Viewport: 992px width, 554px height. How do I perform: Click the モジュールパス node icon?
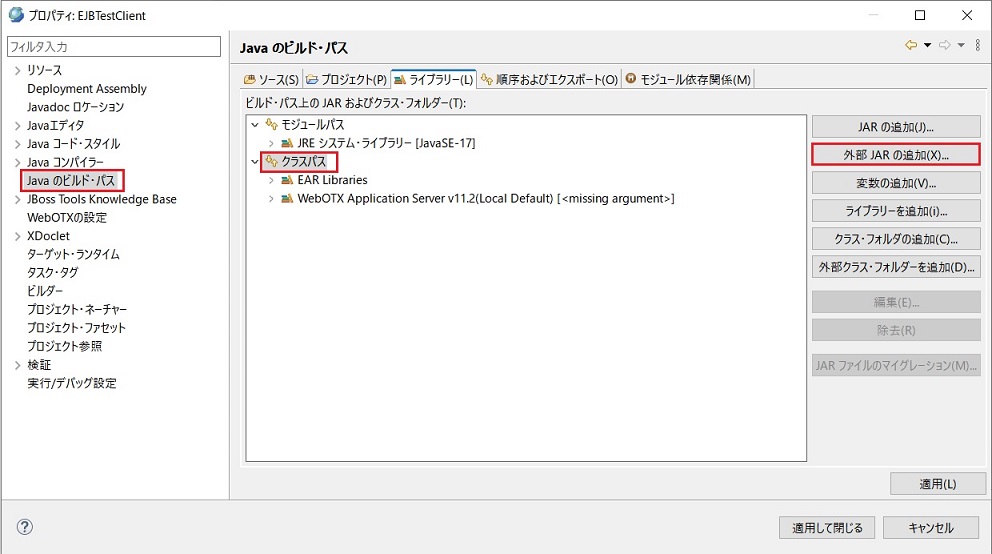point(272,125)
